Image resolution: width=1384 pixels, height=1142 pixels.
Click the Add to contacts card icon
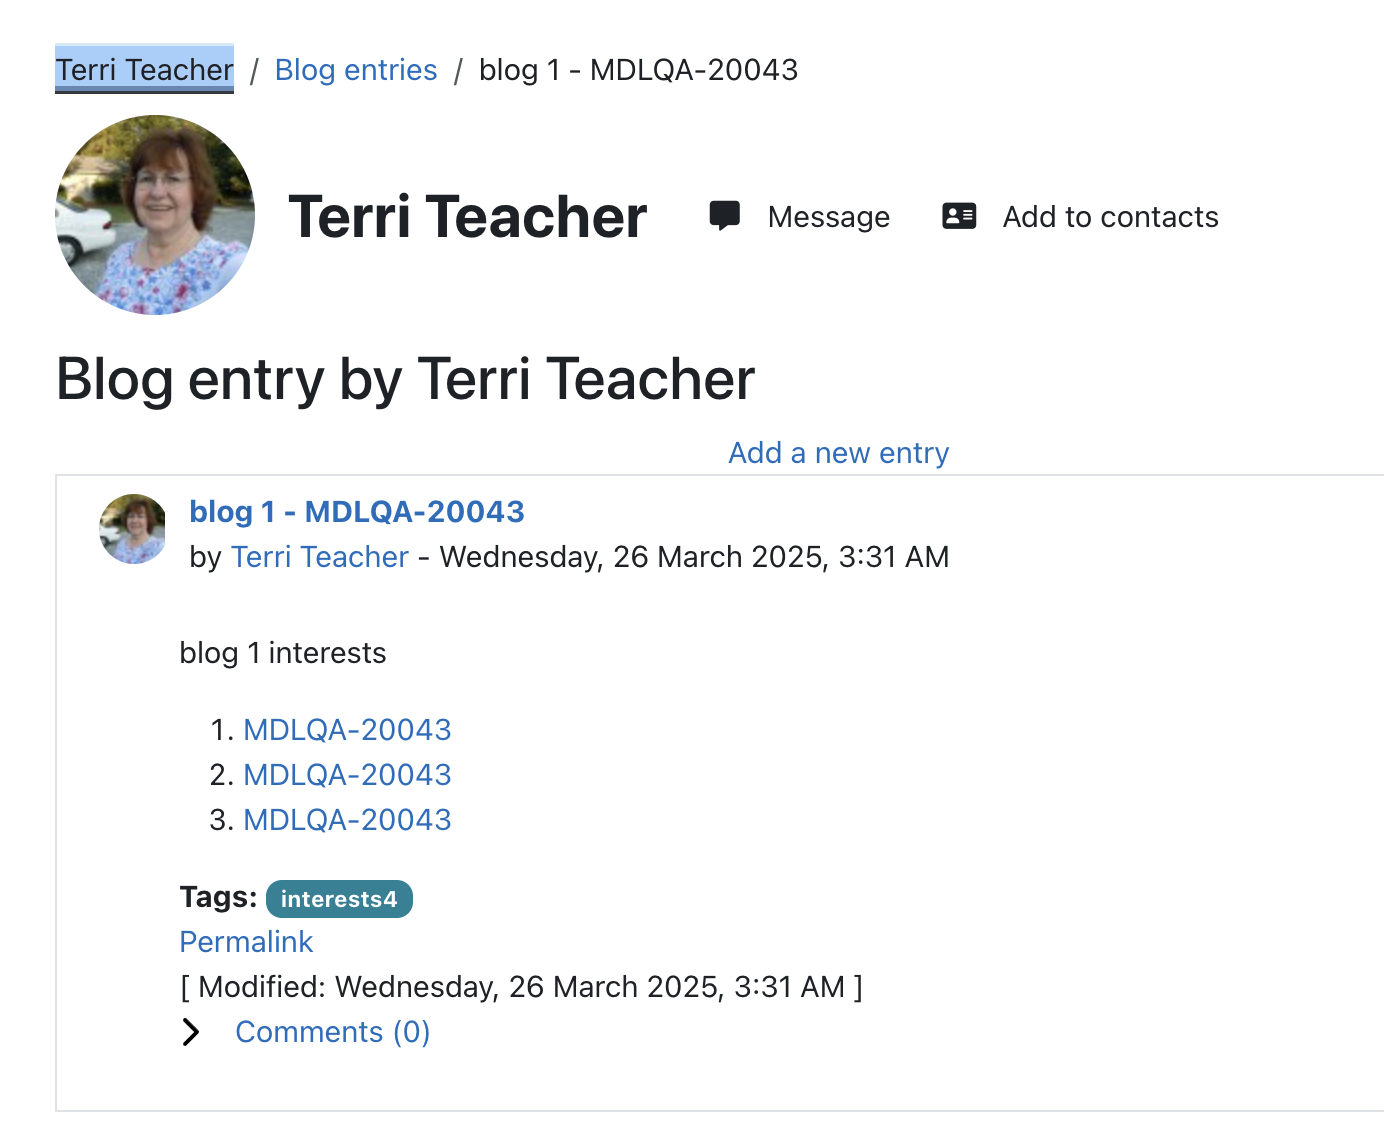point(959,216)
